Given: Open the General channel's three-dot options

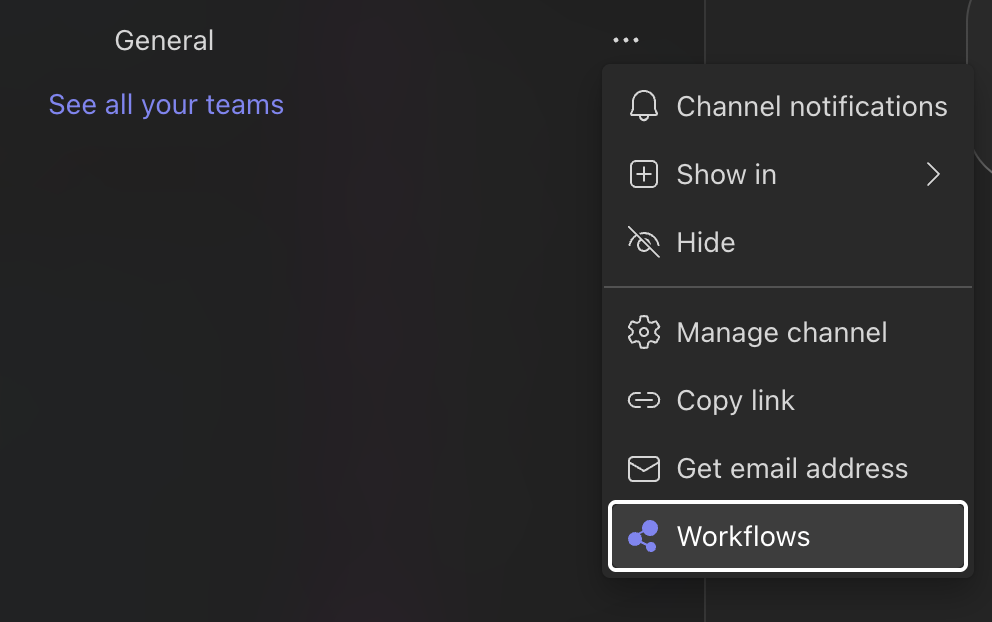Looking at the screenshot, I should pyautogui.click(x=626, y=41).
